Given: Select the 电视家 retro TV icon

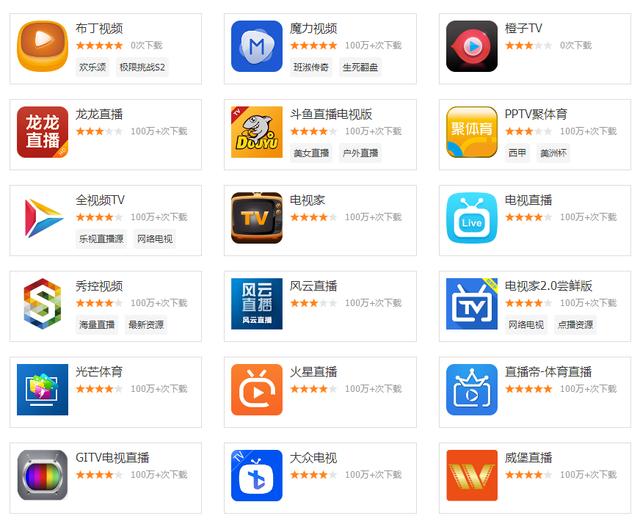Looking at the screenshot, I should pos(257,218).
